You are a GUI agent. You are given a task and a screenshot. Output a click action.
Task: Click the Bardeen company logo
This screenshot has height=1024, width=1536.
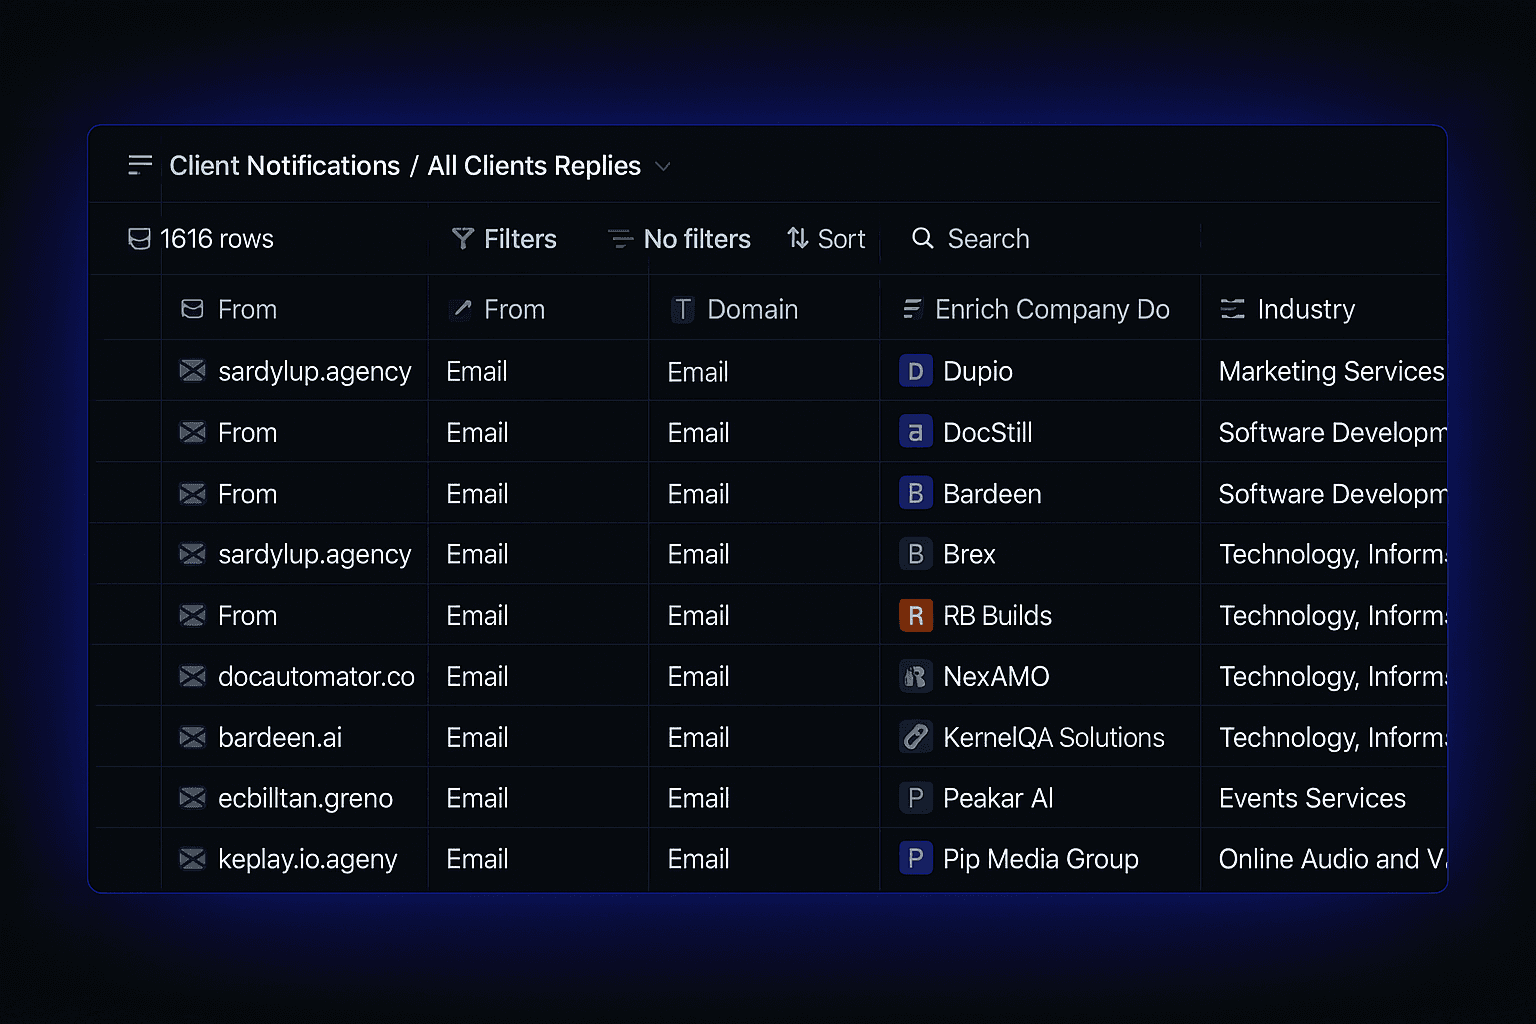pyautogui.click(x=915, y=493)
